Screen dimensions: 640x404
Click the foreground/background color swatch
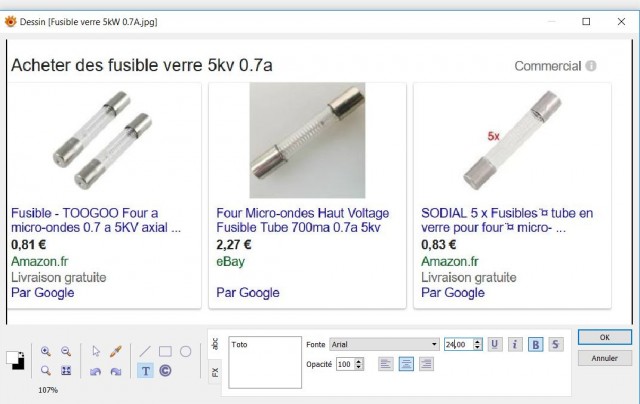[x=16, y=360]
